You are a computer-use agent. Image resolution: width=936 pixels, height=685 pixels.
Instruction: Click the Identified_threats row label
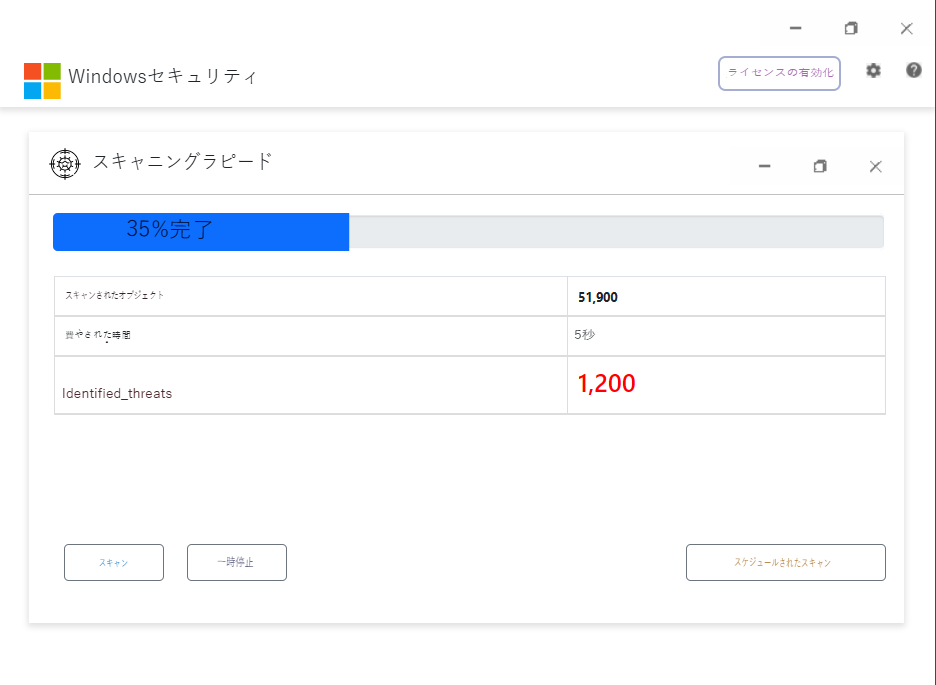[x=117, y=394]
